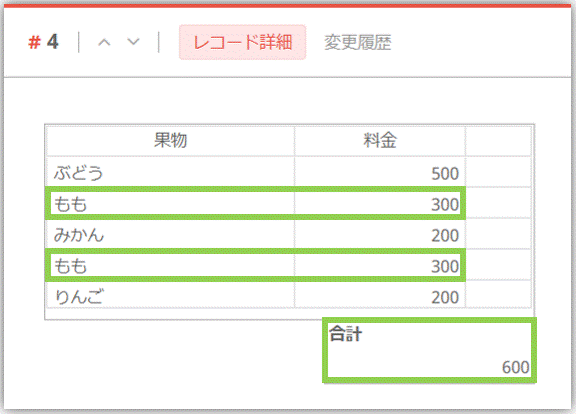Click the 合計 field label
This screenshot has height=414, width=576.
pyautogui.click(x=345, y=334)
